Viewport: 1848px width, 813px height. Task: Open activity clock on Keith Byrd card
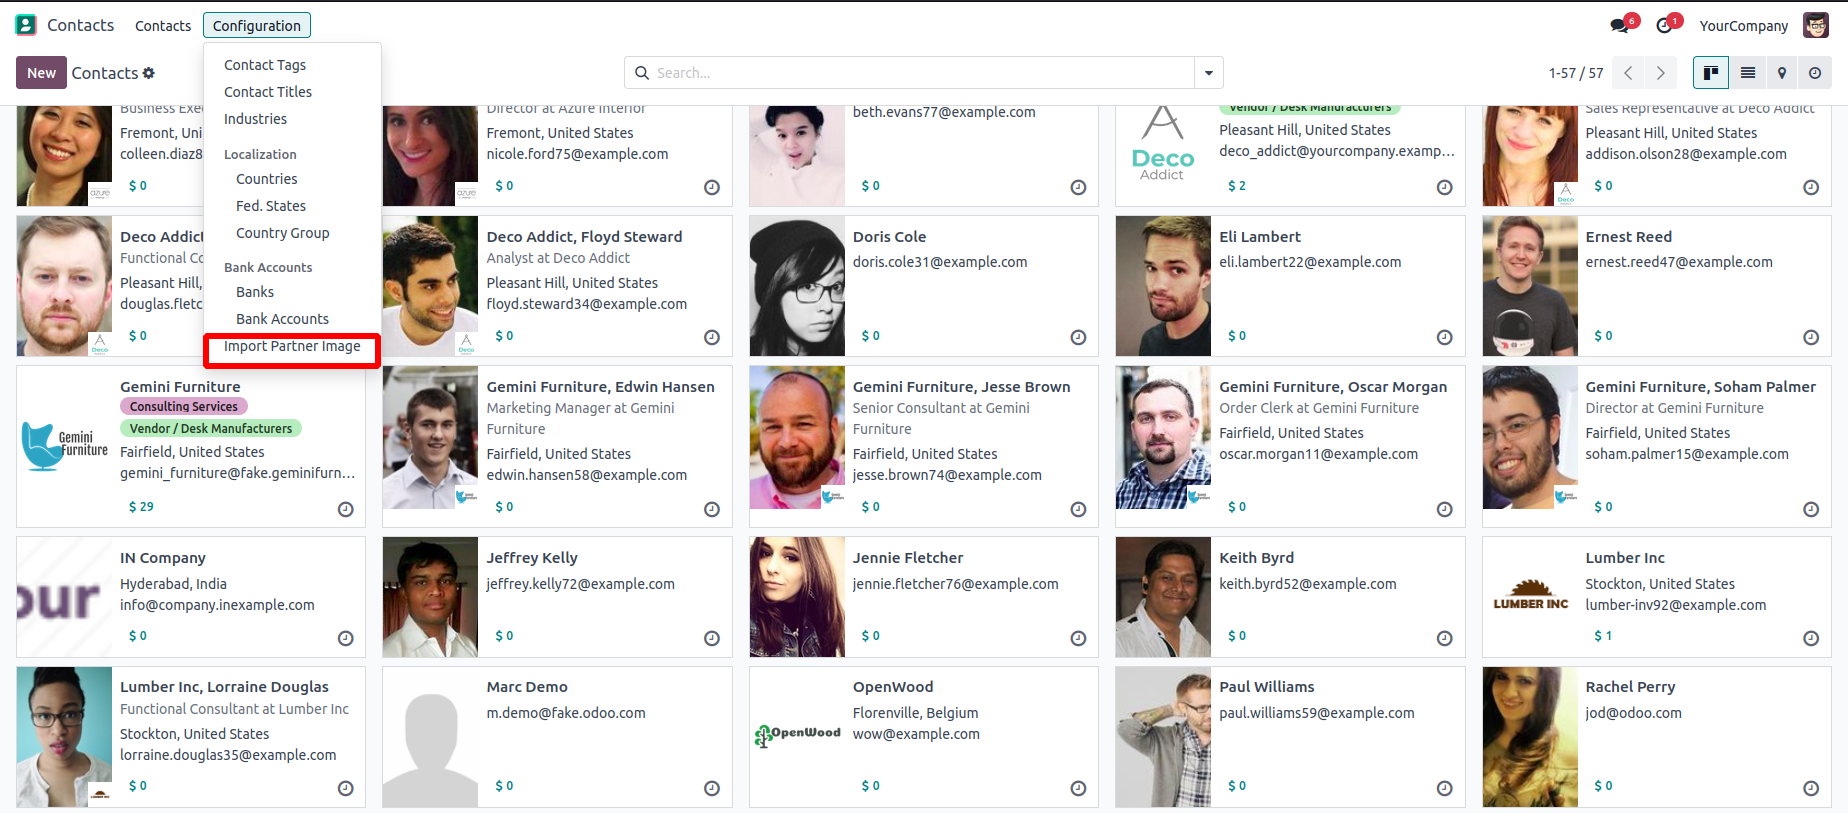1445,638
